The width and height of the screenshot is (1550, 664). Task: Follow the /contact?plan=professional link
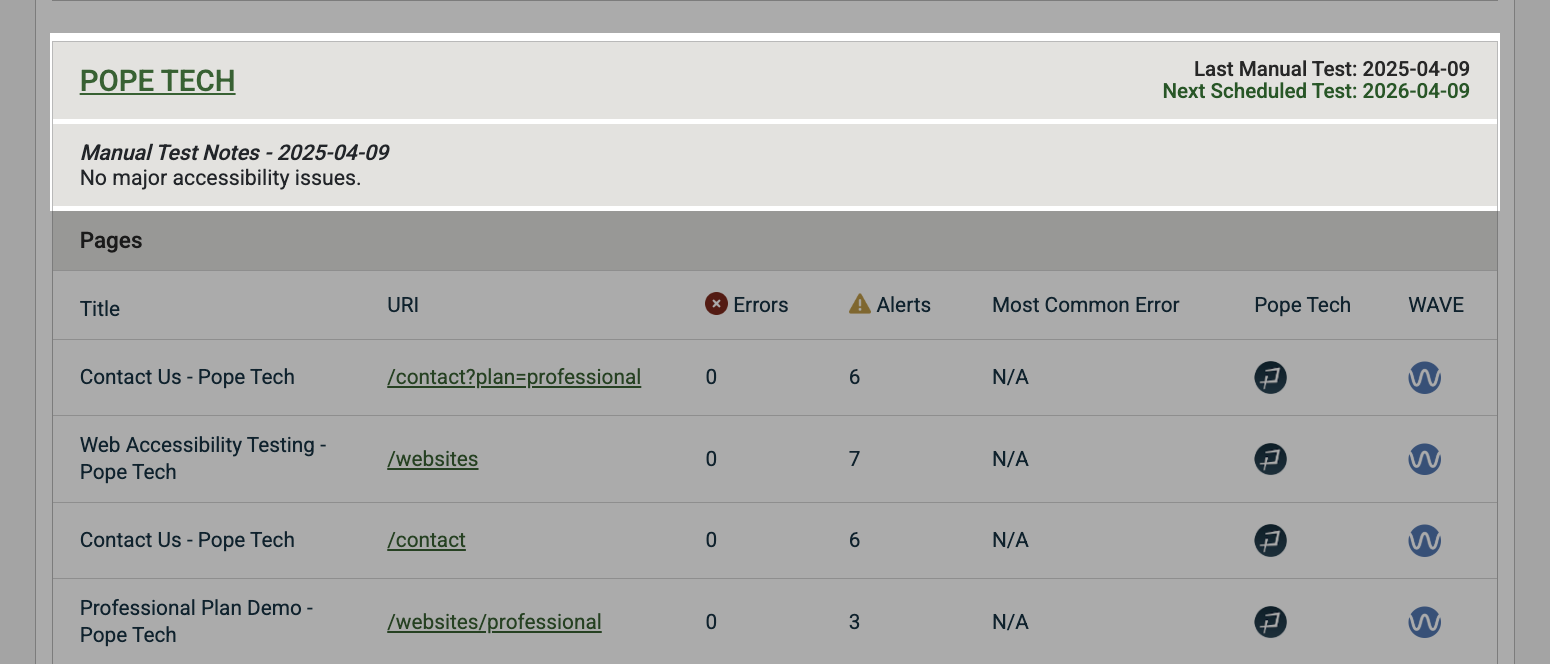click(x=514, y=377)
